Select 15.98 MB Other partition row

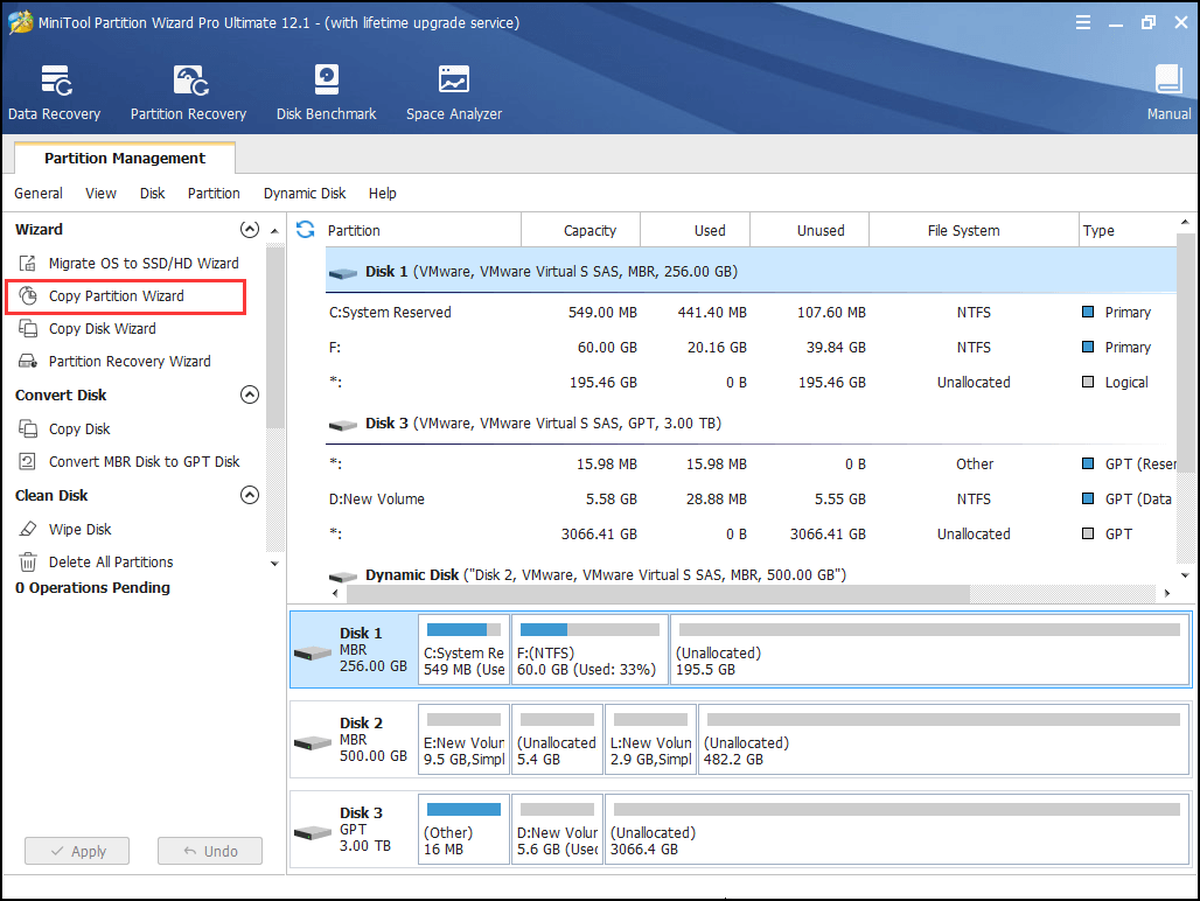click(x=750, y=464)
